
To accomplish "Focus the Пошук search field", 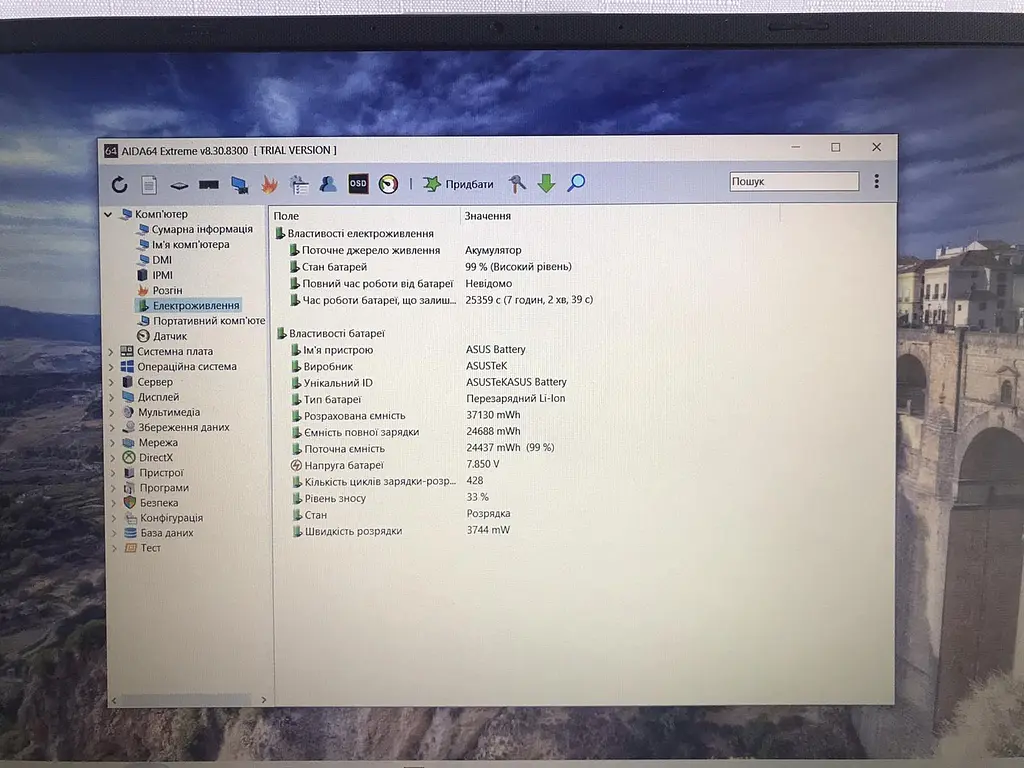I will [x=794, y=181].
